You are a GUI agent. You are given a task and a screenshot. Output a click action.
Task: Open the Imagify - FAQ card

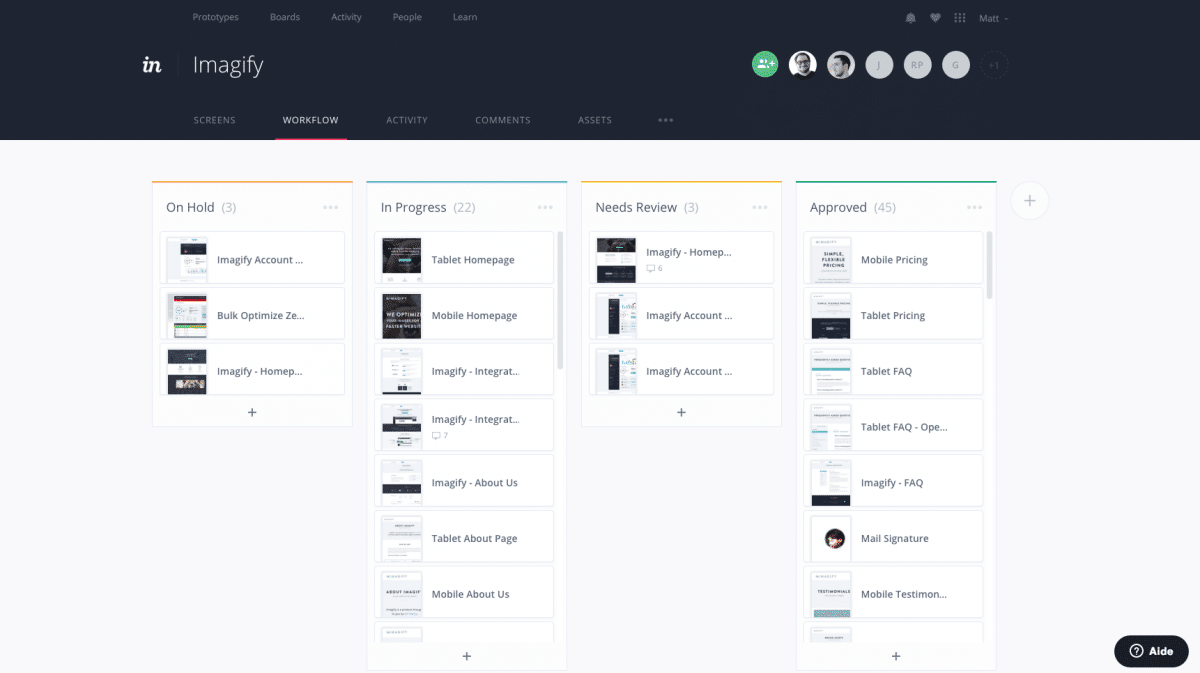(893, 483)
